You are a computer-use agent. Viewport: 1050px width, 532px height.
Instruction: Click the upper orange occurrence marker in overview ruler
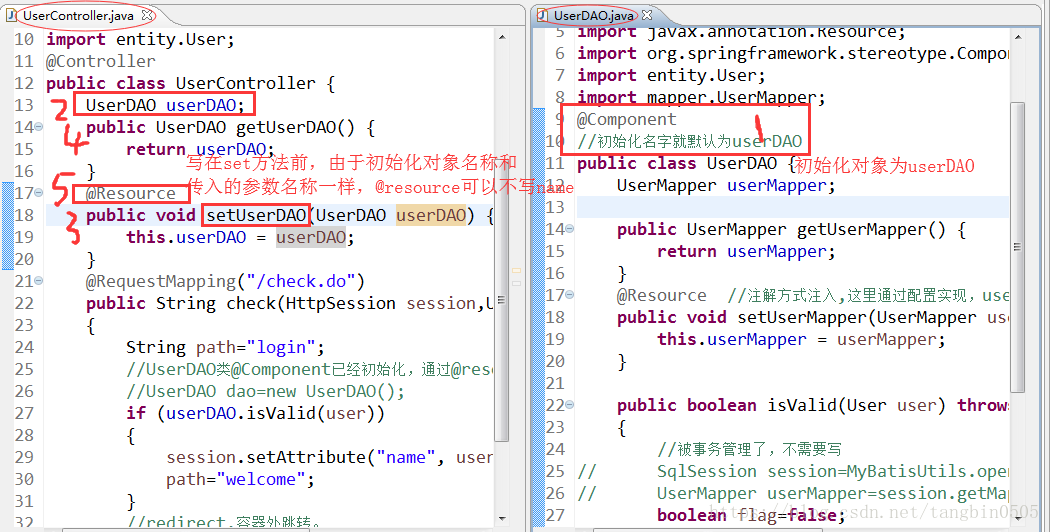click(516, 271)
